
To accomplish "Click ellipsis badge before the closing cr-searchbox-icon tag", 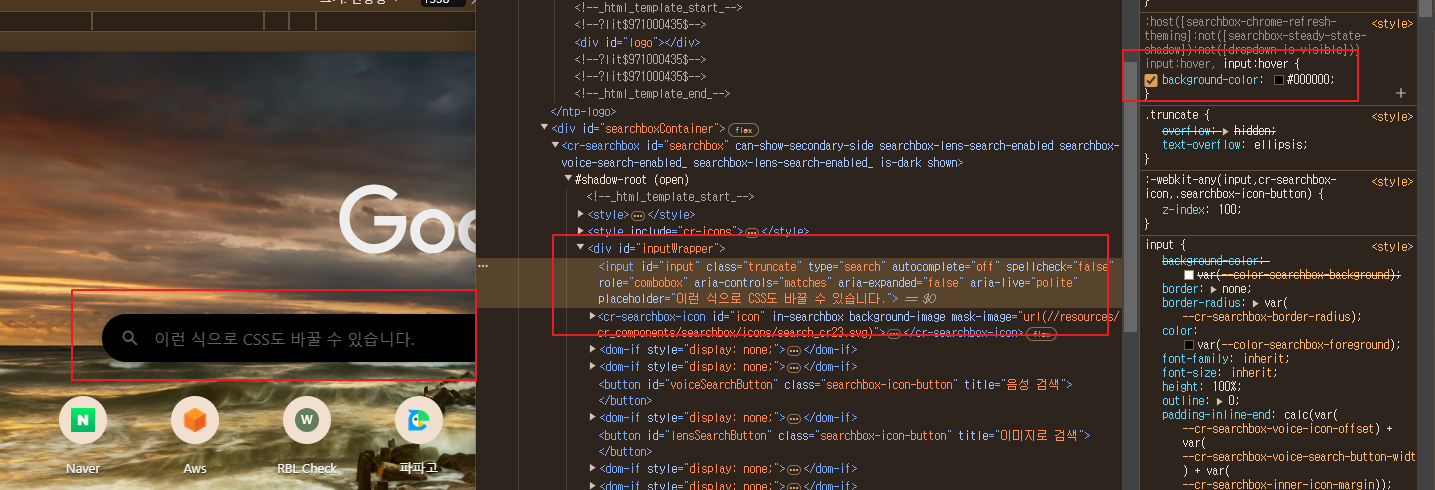I will (x=894, y=333).
